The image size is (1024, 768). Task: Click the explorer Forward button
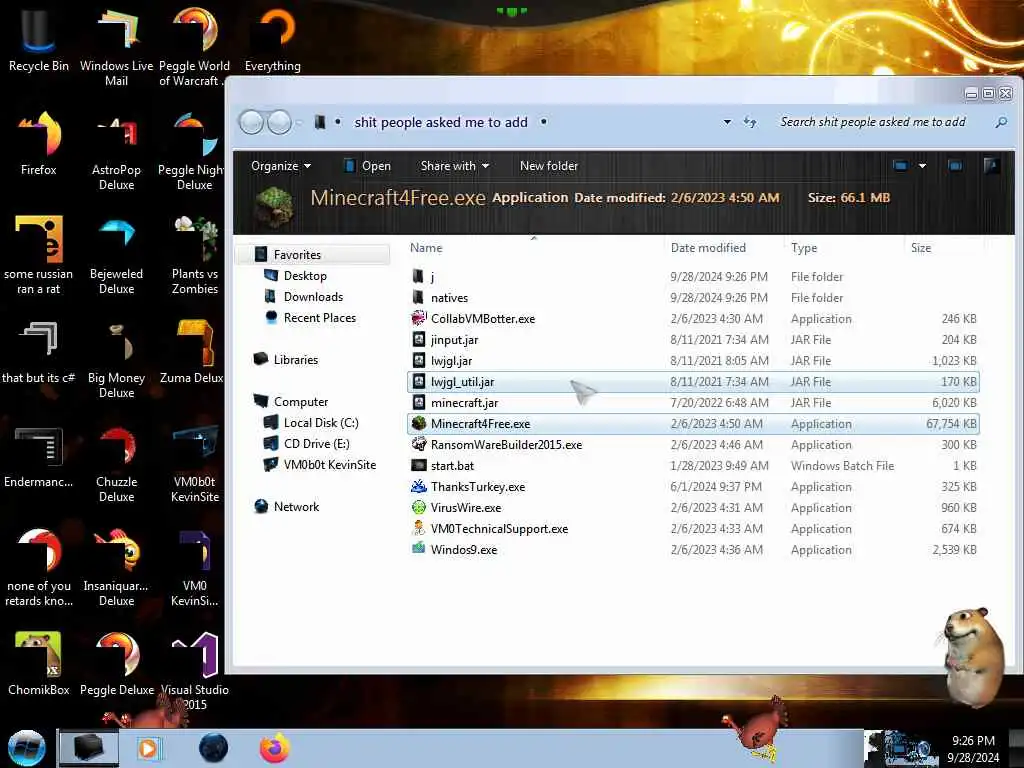pos(280,122)
